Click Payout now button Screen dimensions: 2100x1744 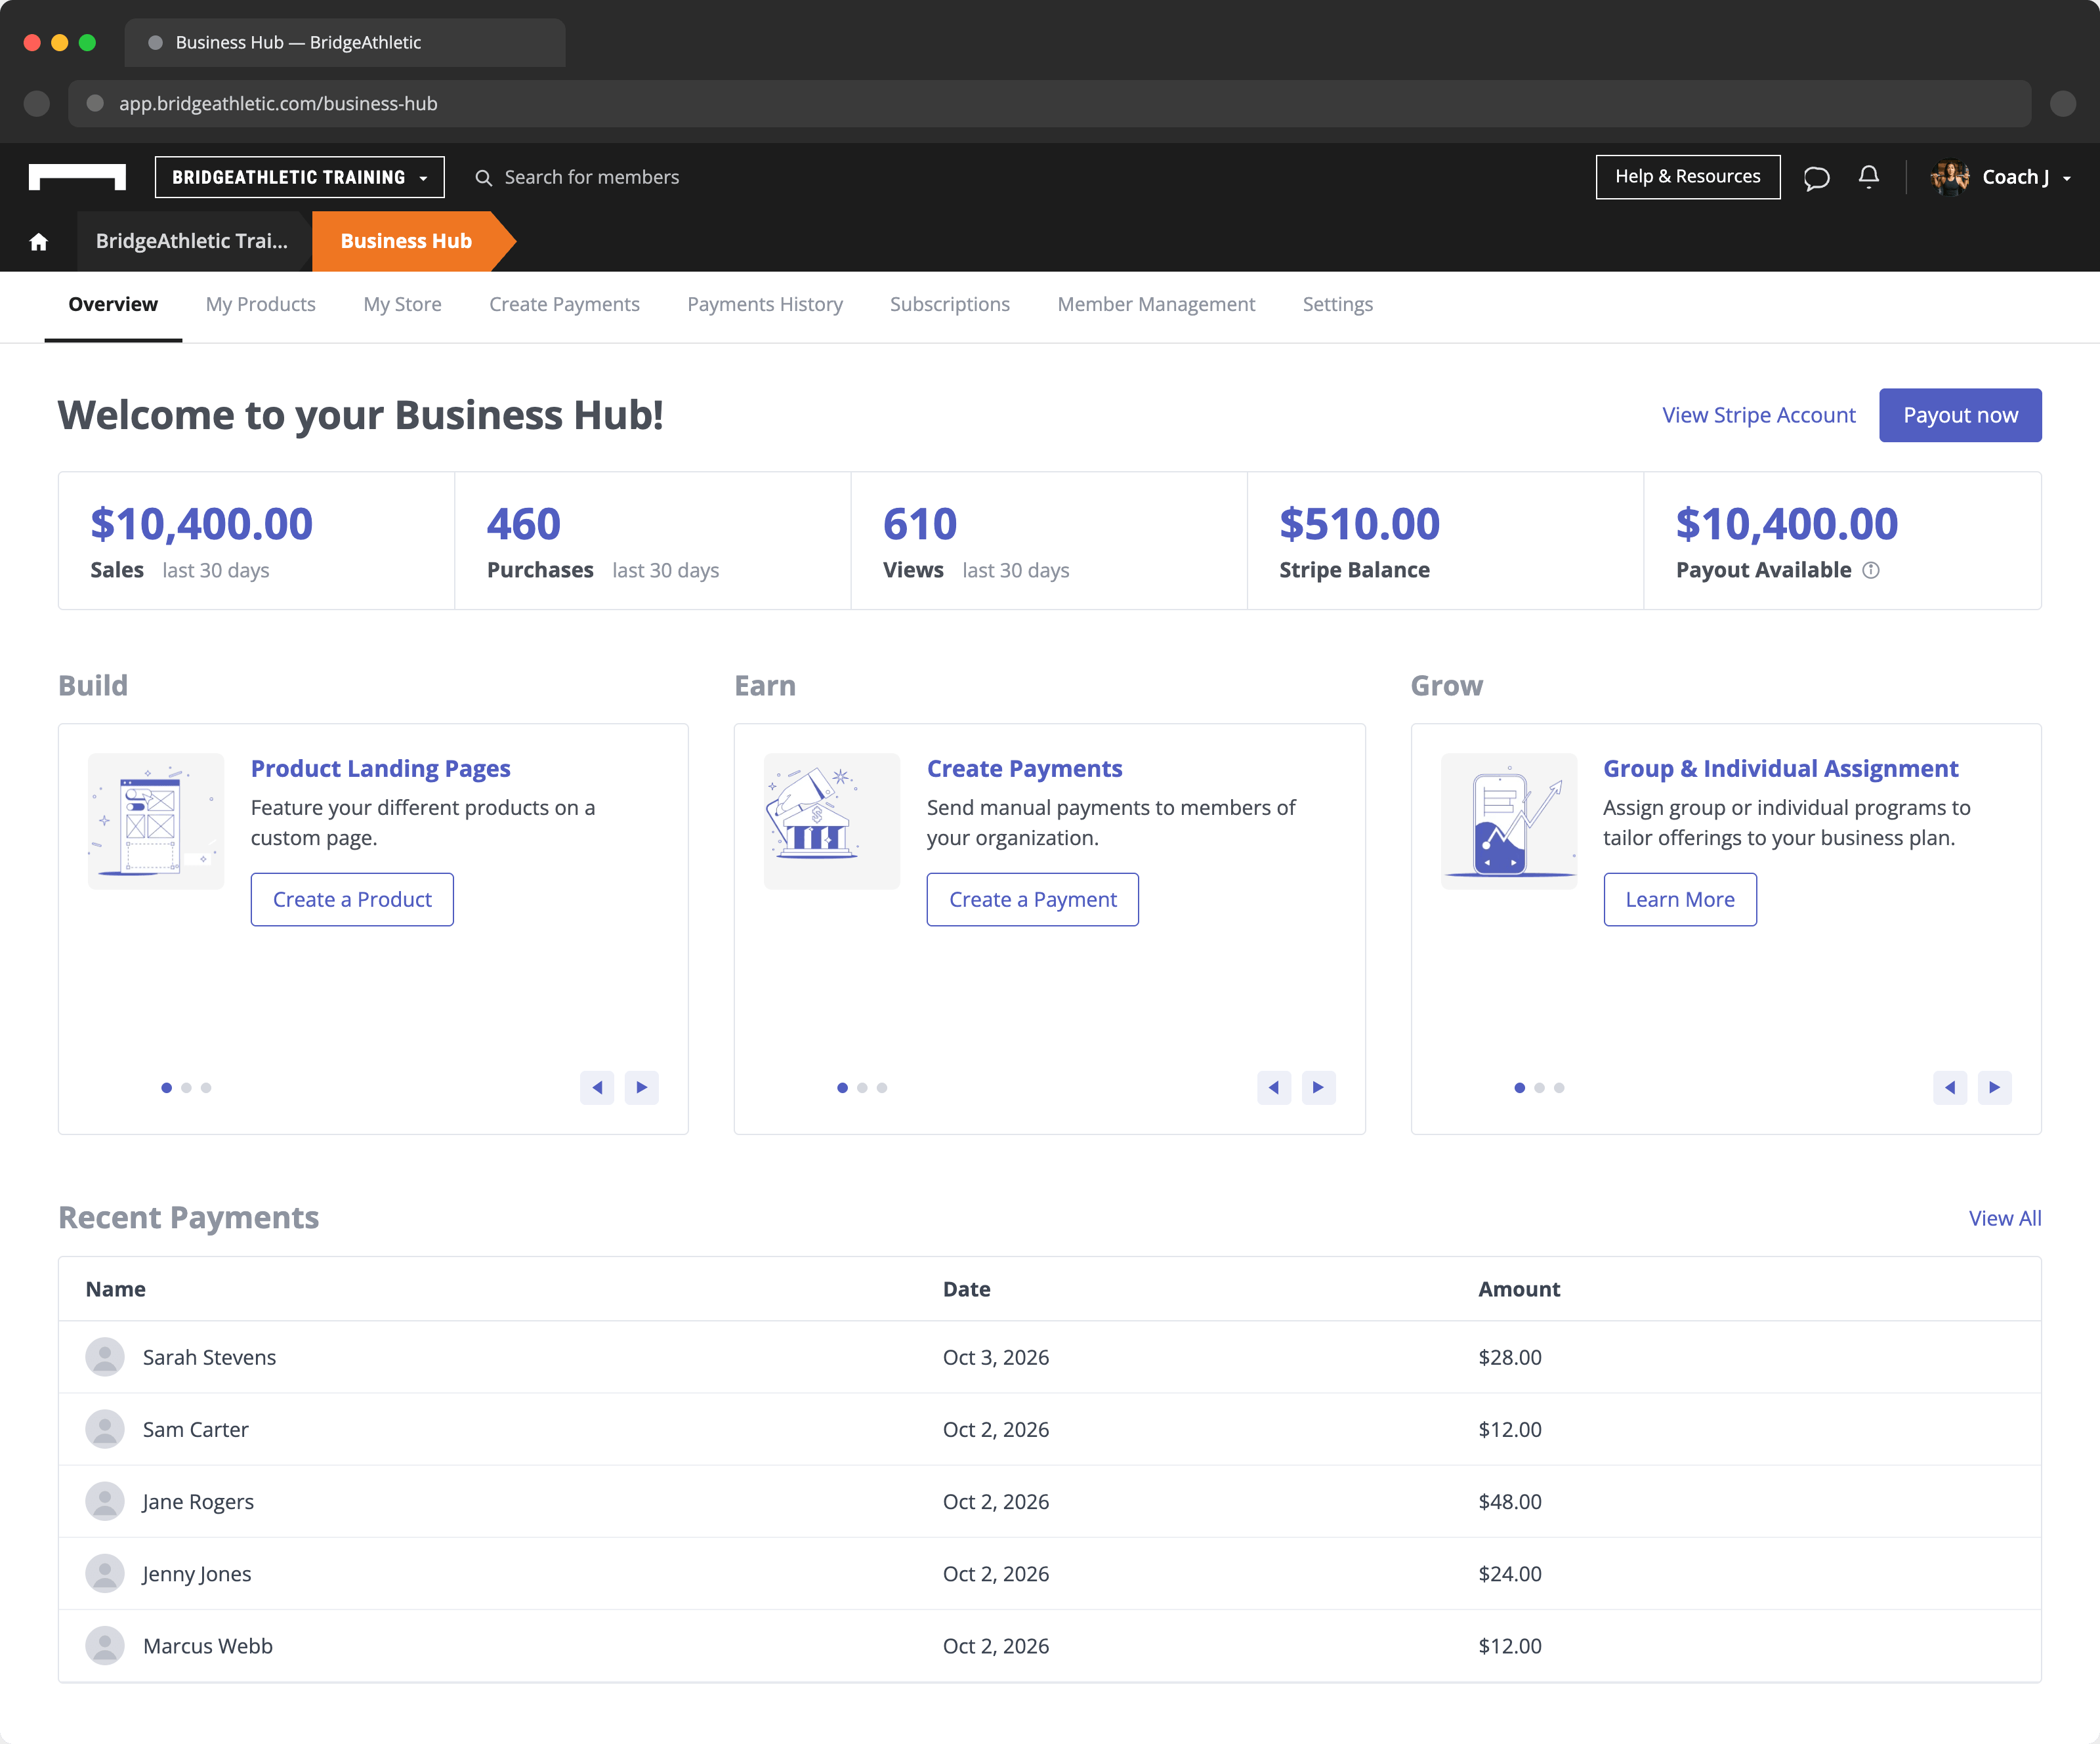tap(1960, 415)
